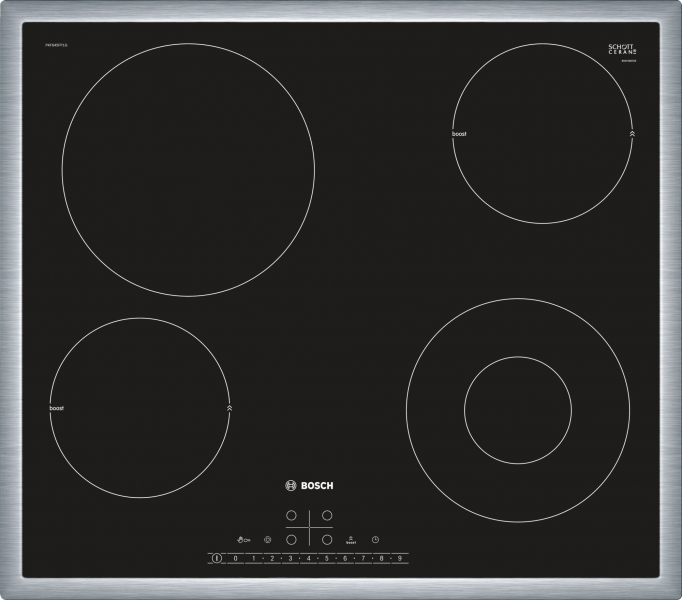This screenshot has height=600, width=682.
Task: Set heat level to 9 on slider
Action: click(399, 558)
